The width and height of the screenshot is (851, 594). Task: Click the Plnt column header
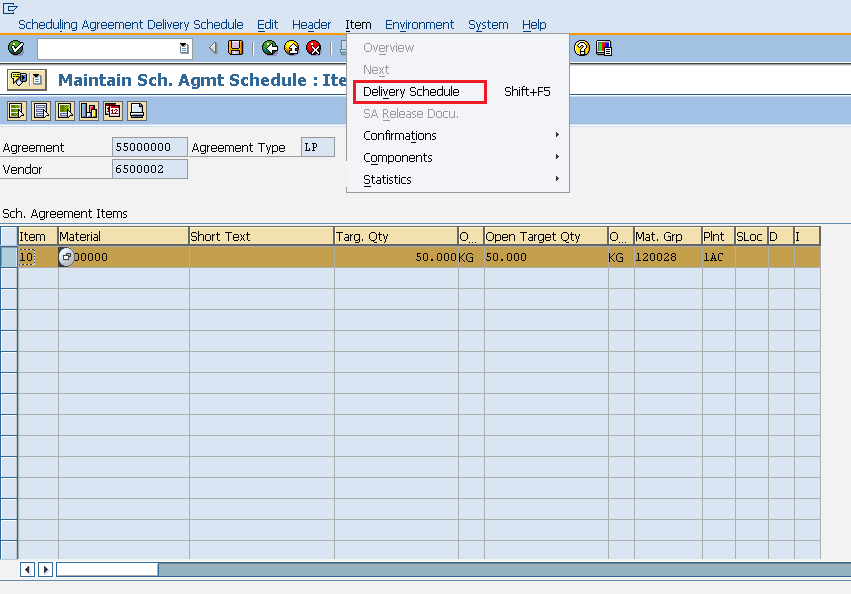[x=719, y=236]
